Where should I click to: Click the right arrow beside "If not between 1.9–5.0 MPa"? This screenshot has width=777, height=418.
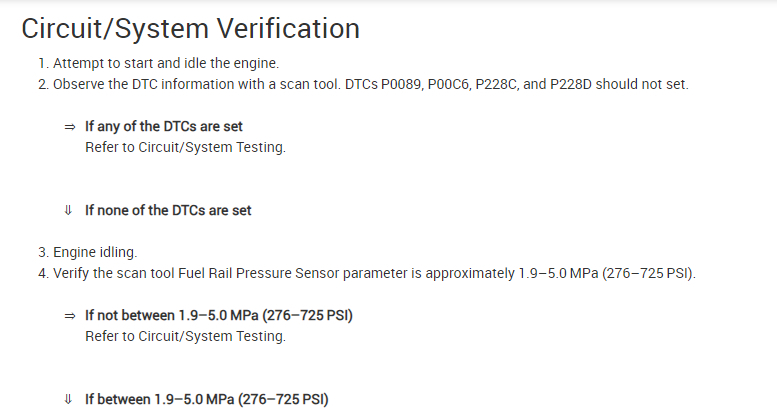coord(70,316)
